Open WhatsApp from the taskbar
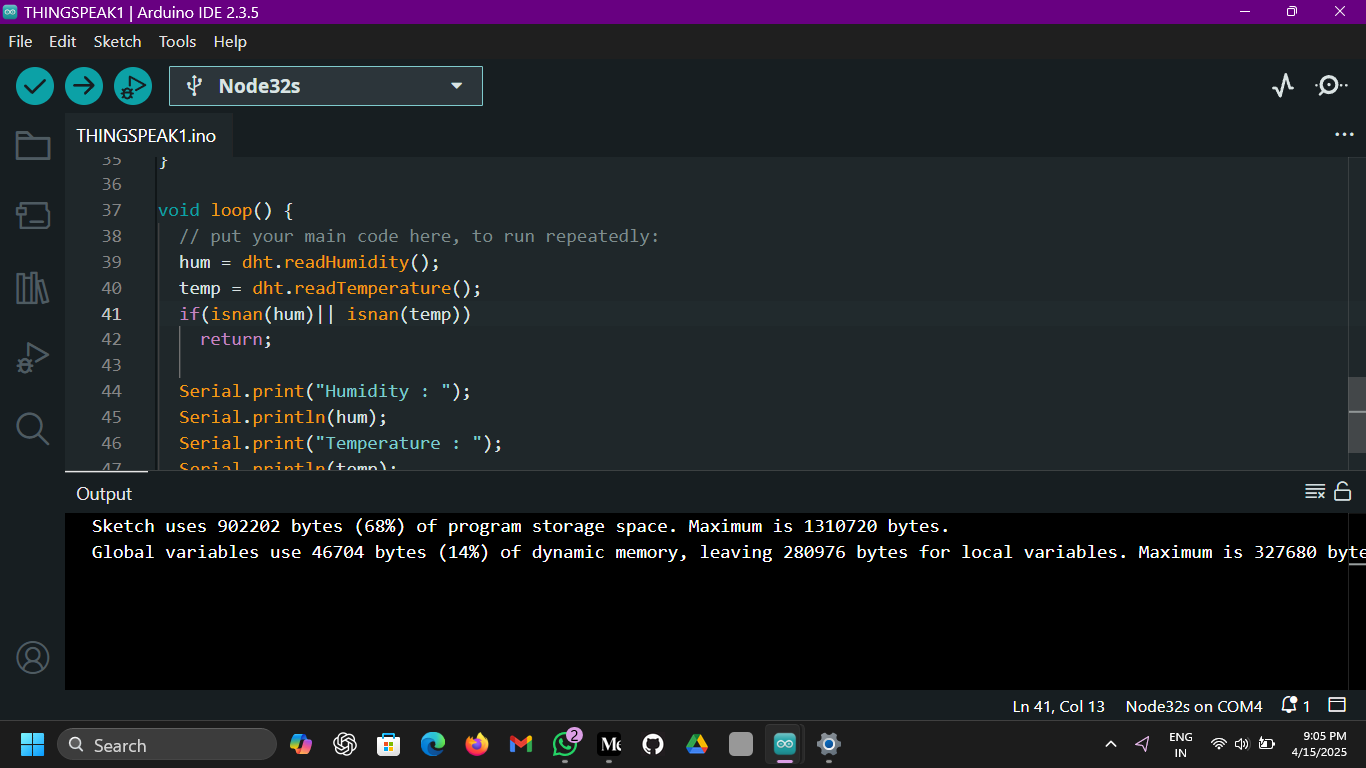Image resolution: width=1366 pixels, height=768 pixels. (x=565, y=744)
